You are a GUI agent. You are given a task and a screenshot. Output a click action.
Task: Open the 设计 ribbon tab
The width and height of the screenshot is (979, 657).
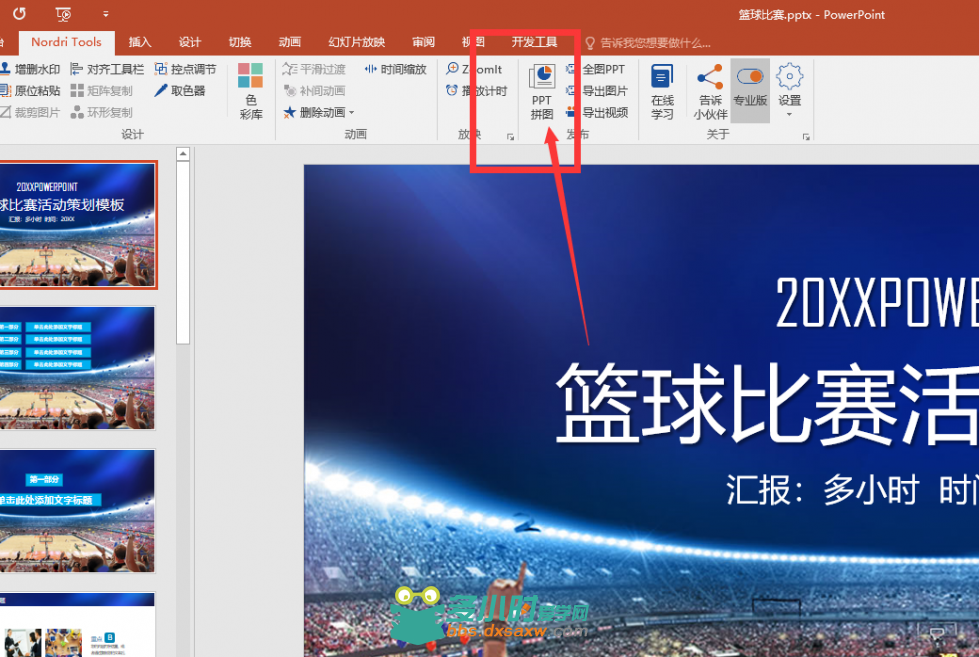[190, 42]
